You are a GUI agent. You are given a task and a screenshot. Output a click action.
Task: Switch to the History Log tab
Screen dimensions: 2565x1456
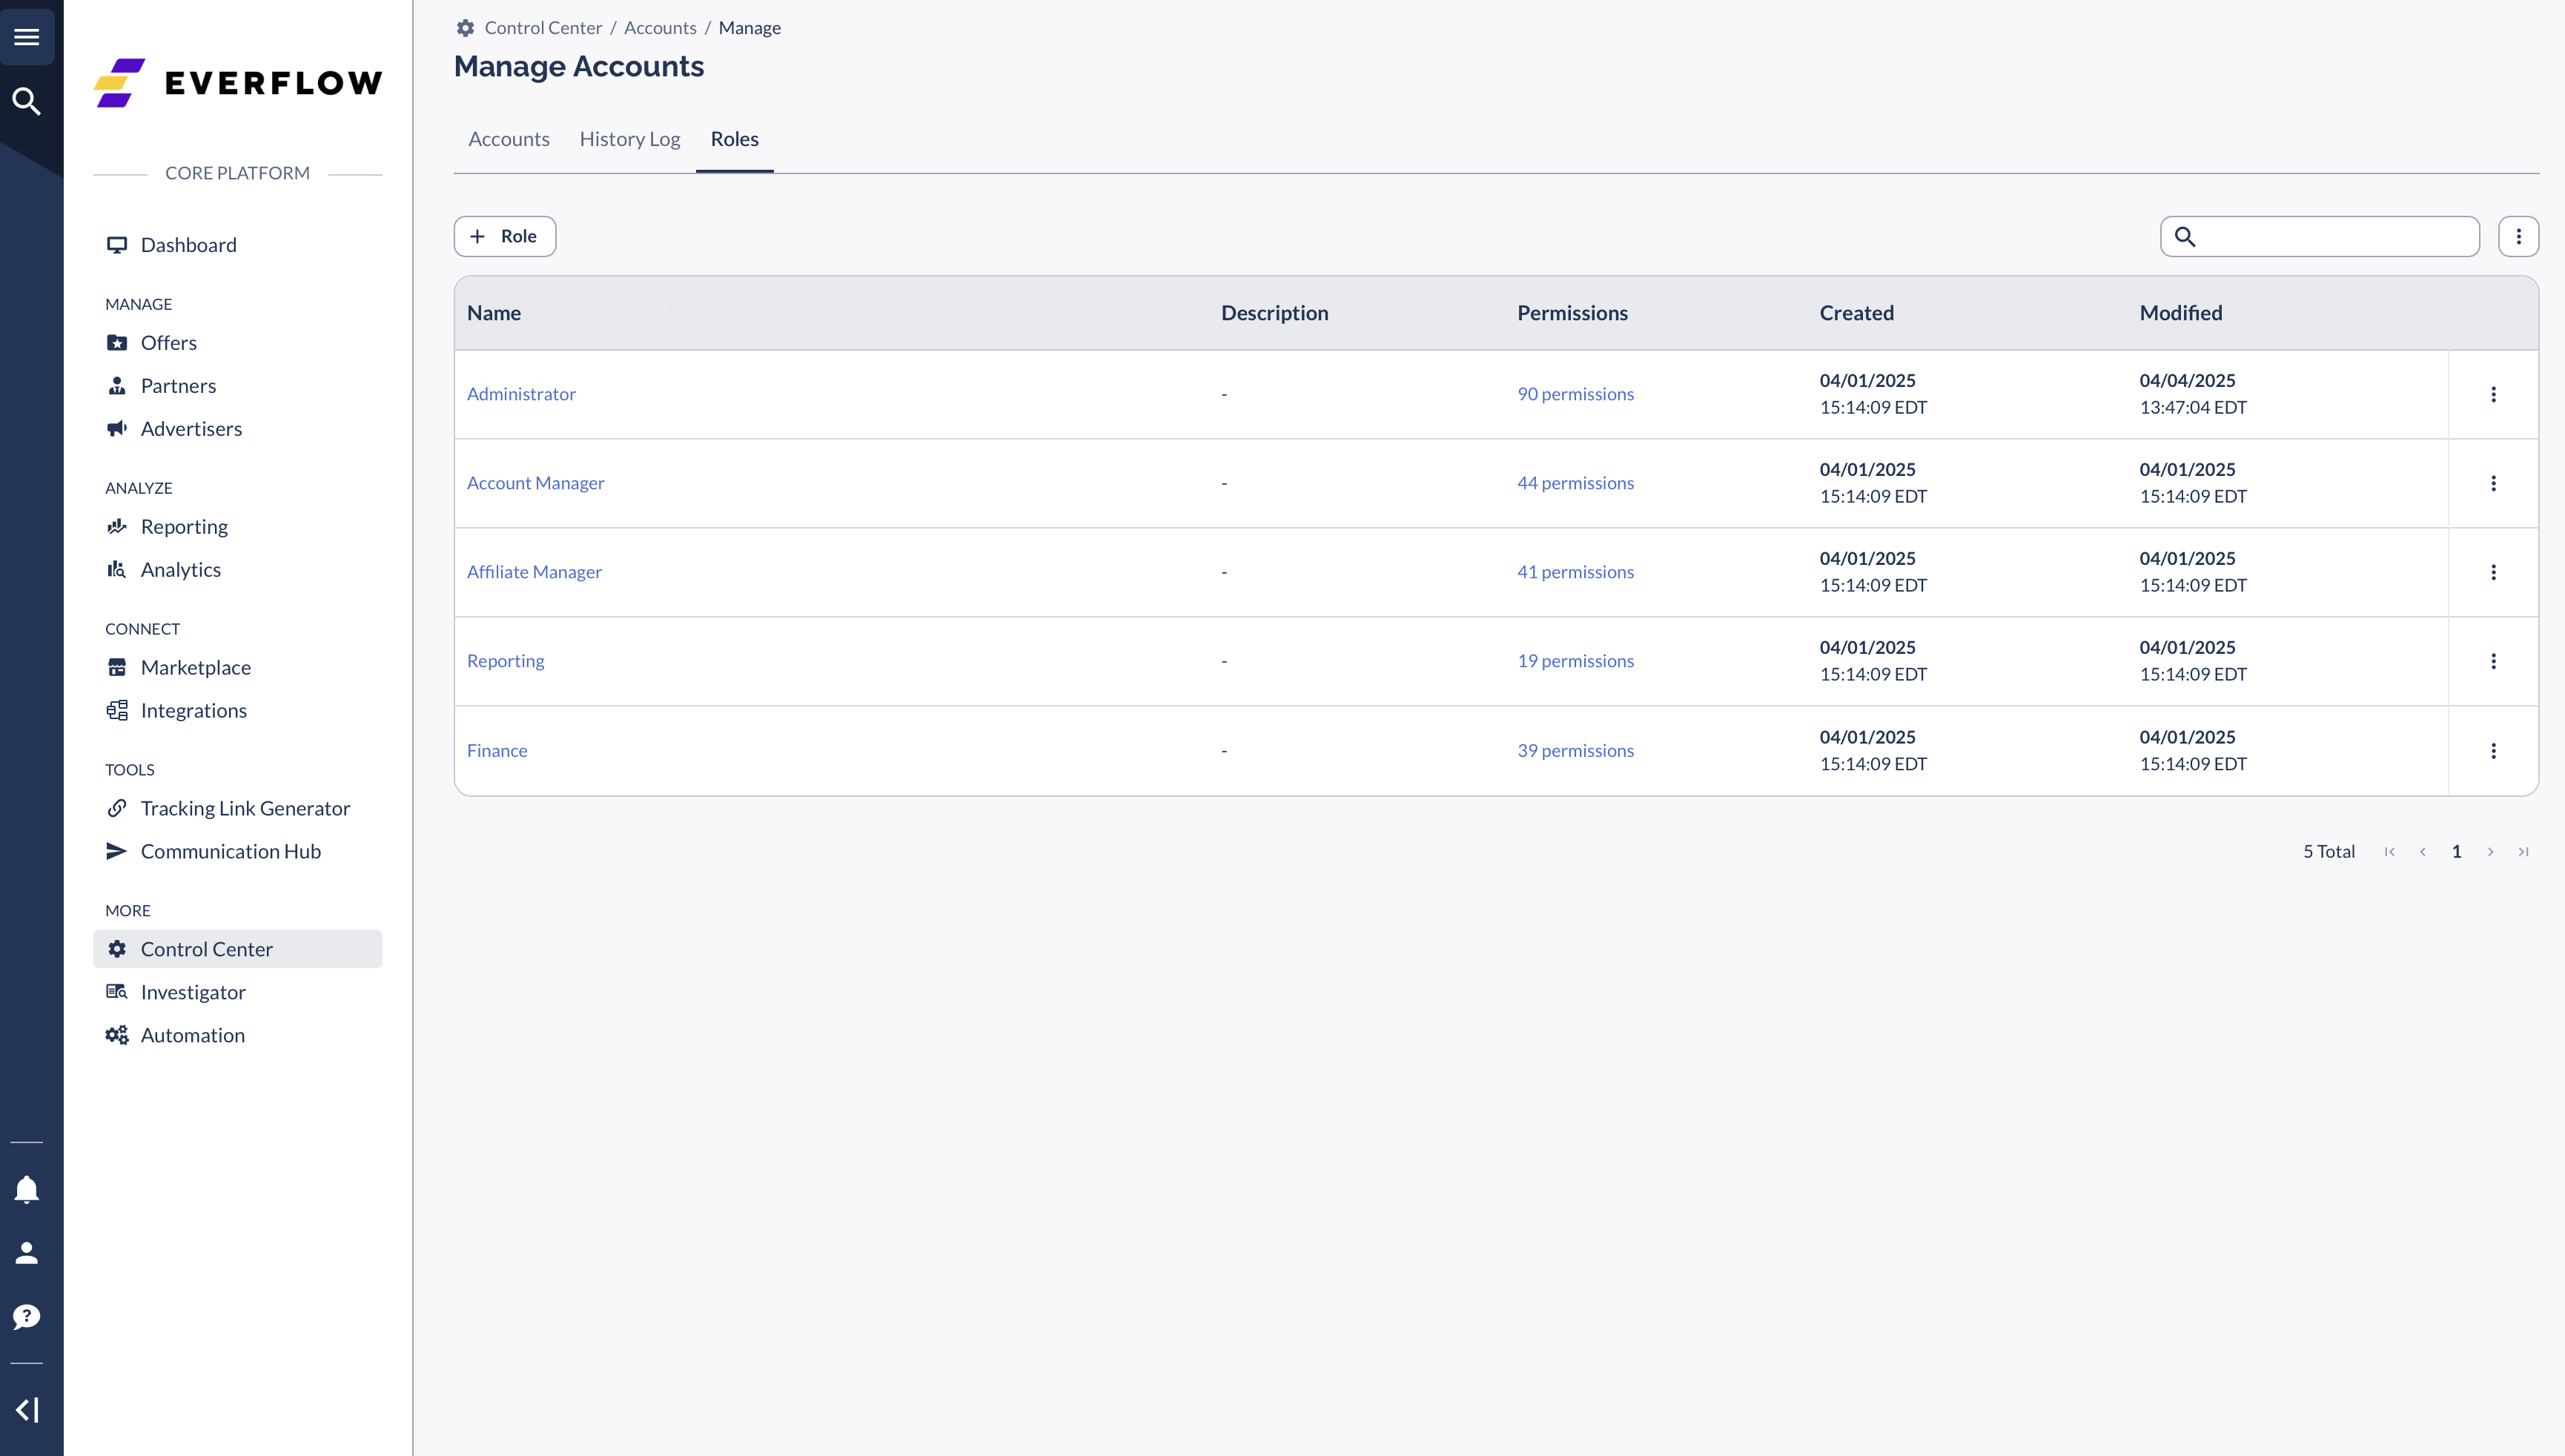[x=630, y=139]
